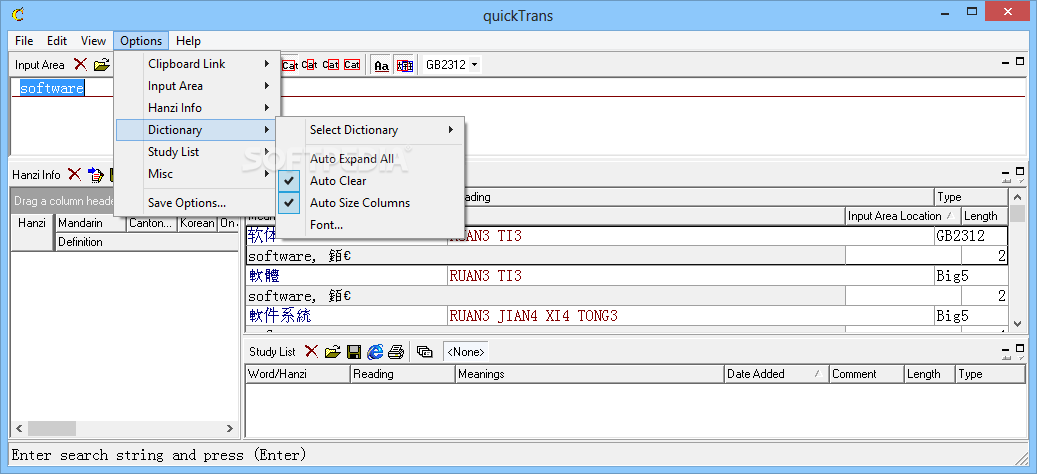Expand the Hanzi Info submenu in Options
Viewport: 1037px width, 474px height.
click(197, 108)
